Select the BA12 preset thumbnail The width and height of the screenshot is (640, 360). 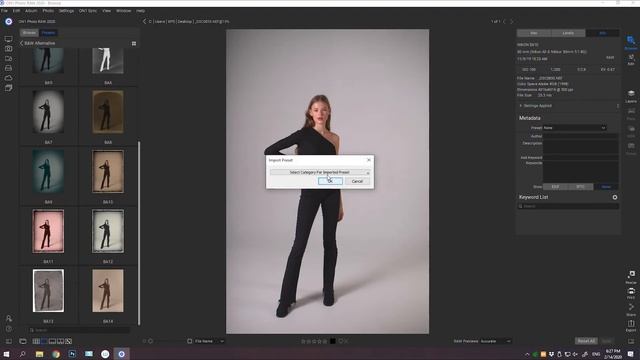point(108,231)
